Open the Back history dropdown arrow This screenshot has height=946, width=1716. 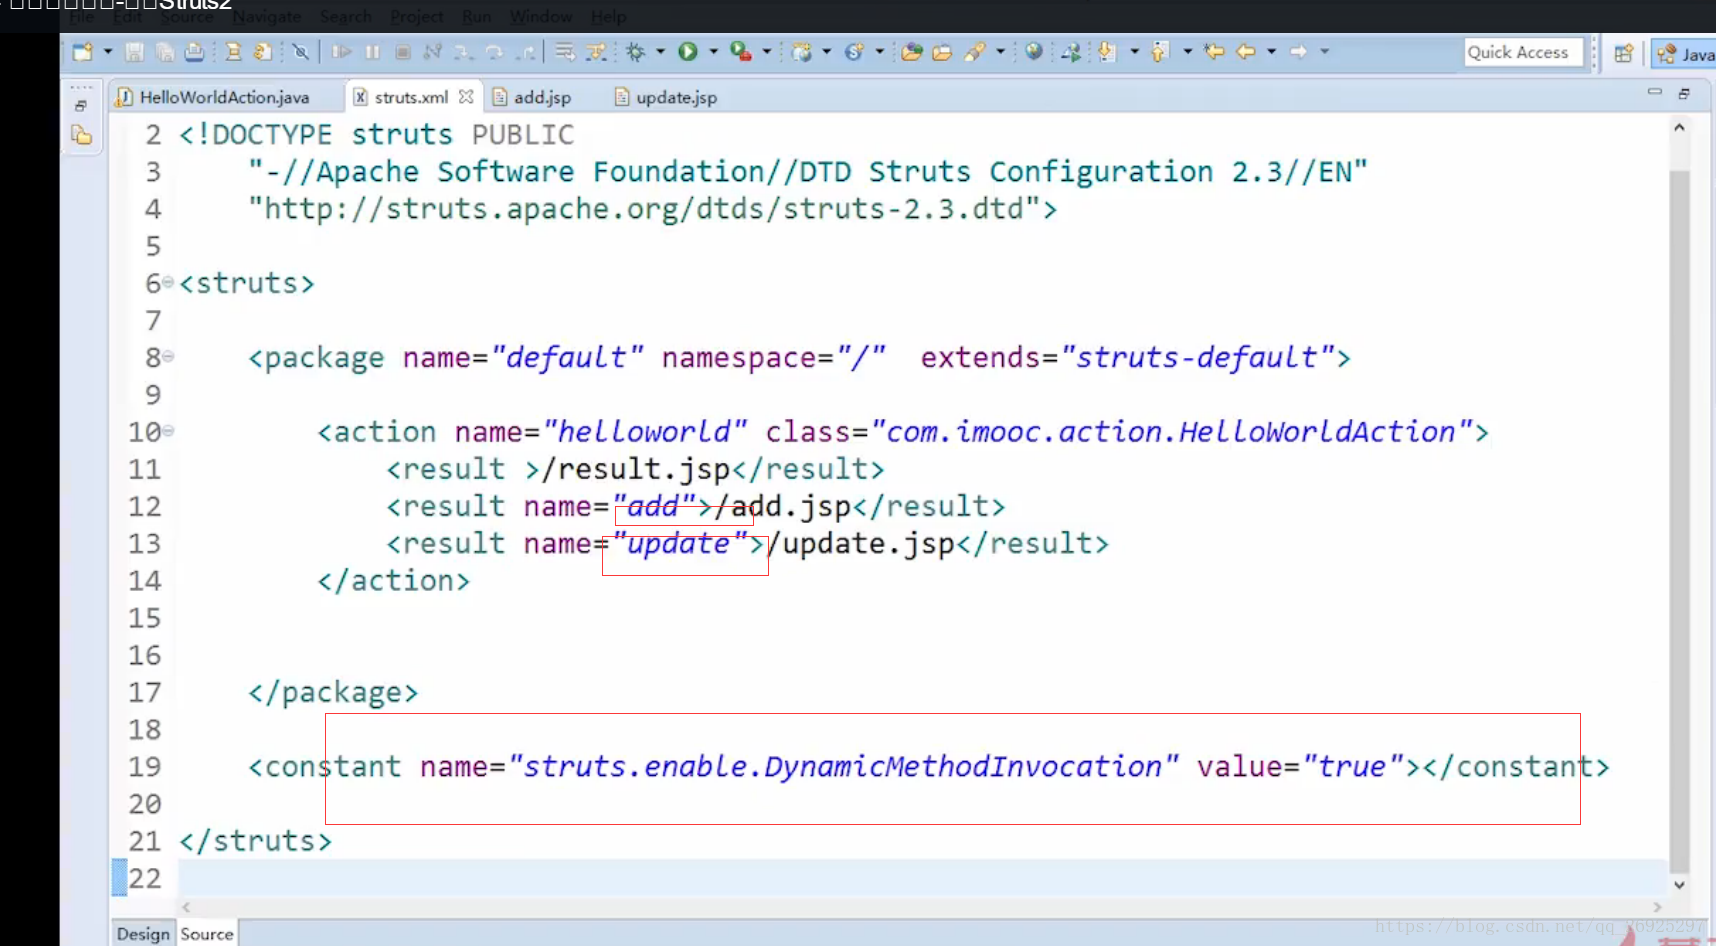[1271, 51]
